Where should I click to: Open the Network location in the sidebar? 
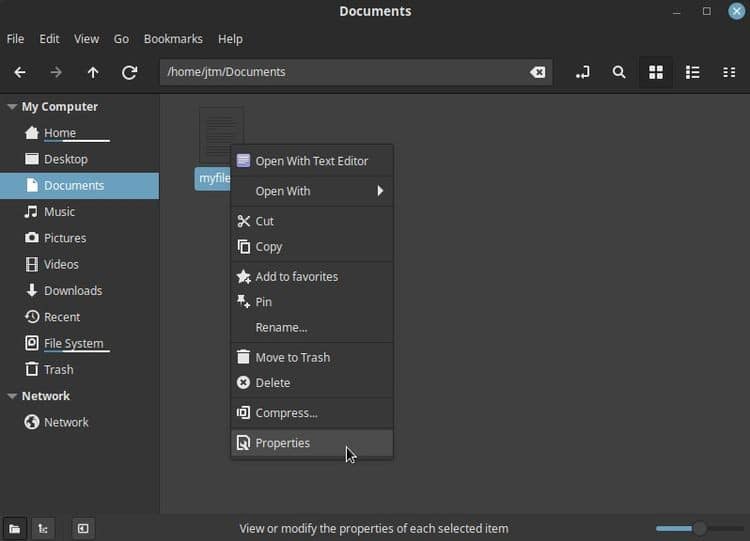(x=79, y=422)
